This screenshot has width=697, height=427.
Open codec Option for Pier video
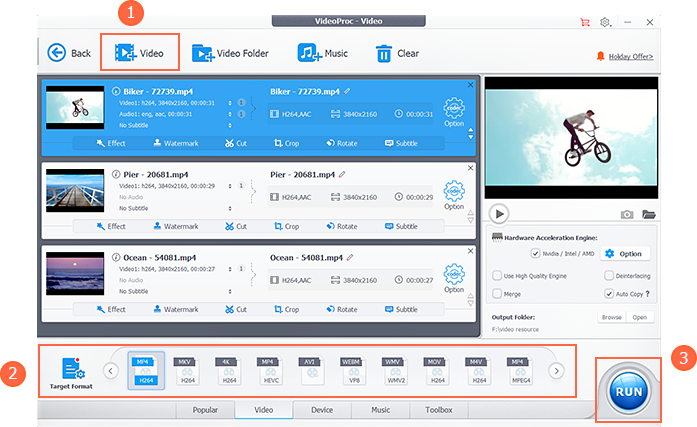pos(454,195)
